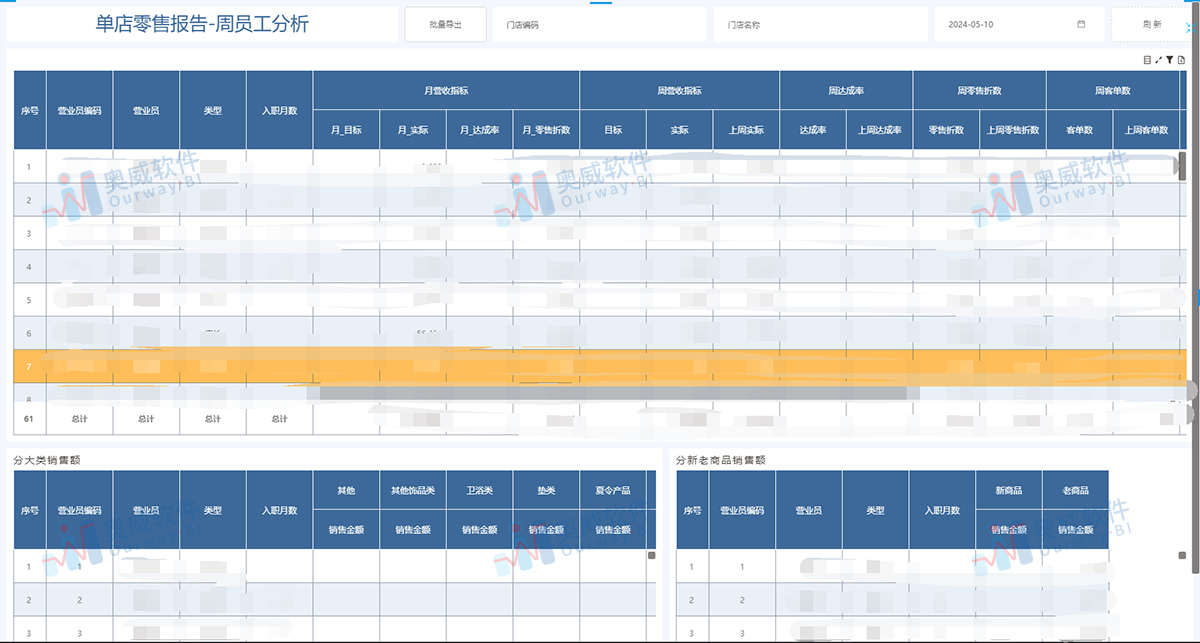The image size is (1200, 643).
Task: Select the 客单数 header under 周客单数
Action: click(x=1080, y=130)
